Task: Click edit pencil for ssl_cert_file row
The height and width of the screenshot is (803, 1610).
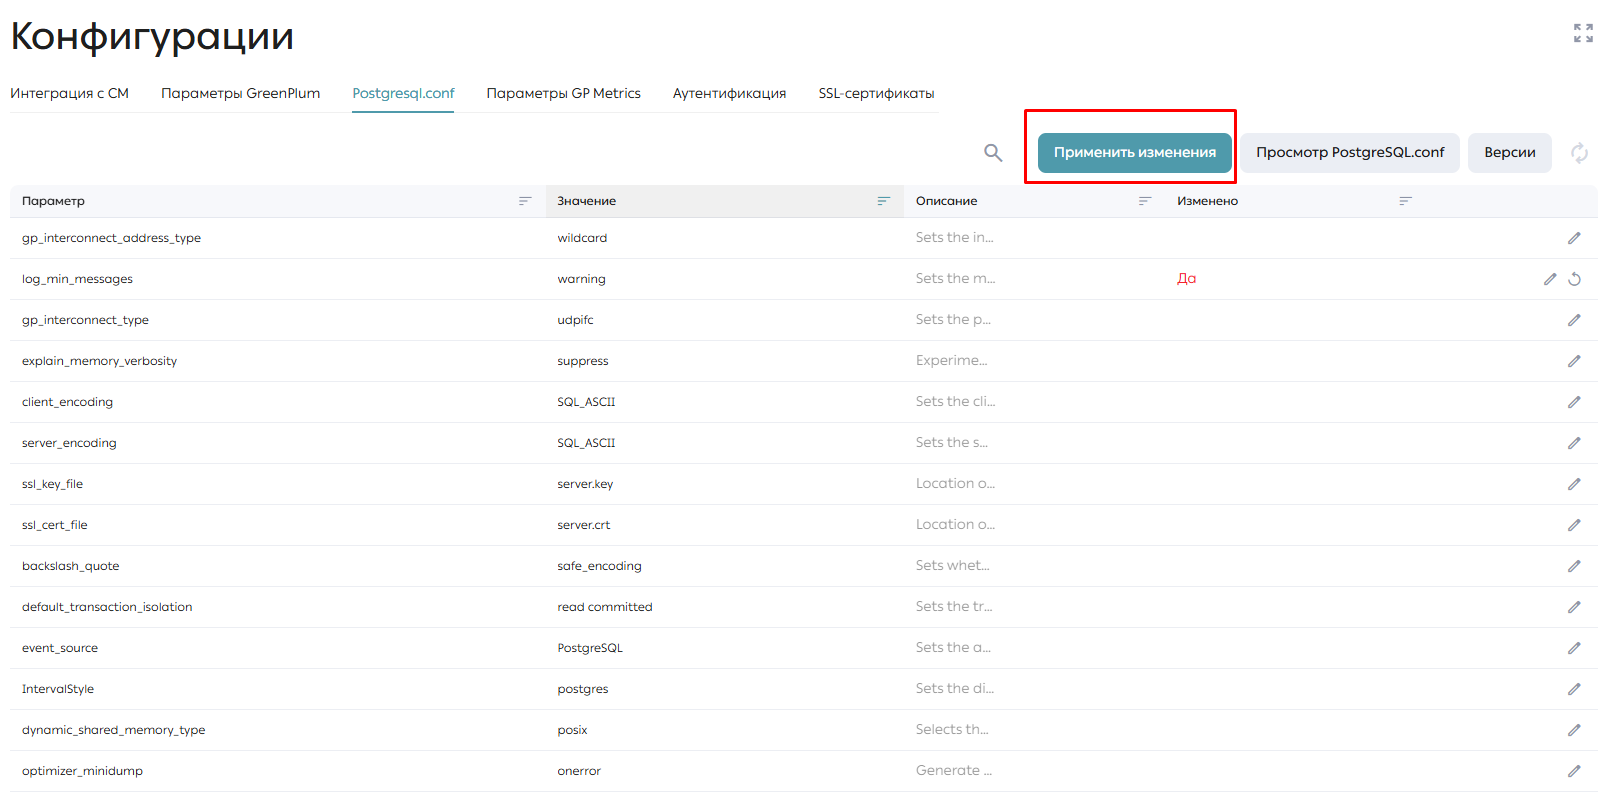Action: point(1574,525)
